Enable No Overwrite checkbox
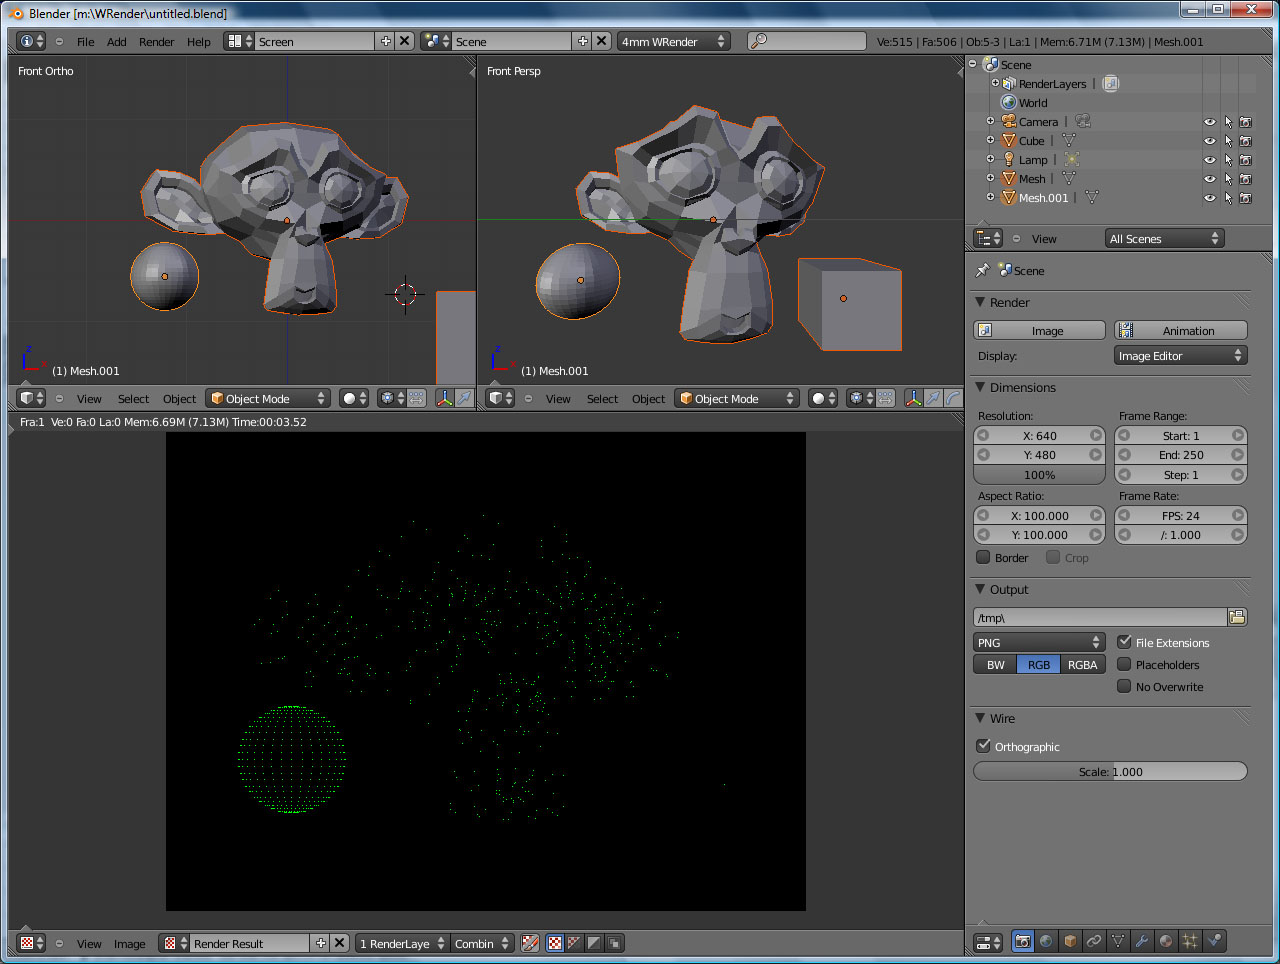1280x964 pixels. click(x=1124, y=686)
